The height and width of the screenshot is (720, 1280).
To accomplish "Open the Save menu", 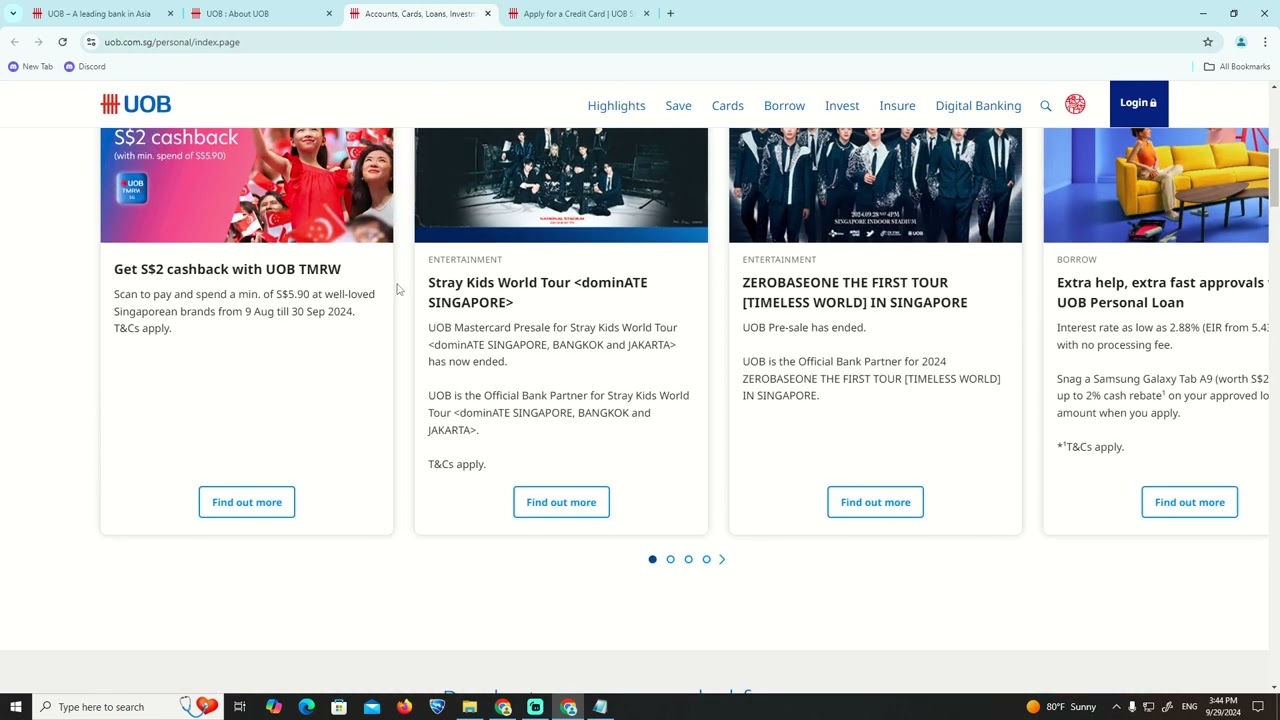I will pyautogui.click(x=678, y=105).
